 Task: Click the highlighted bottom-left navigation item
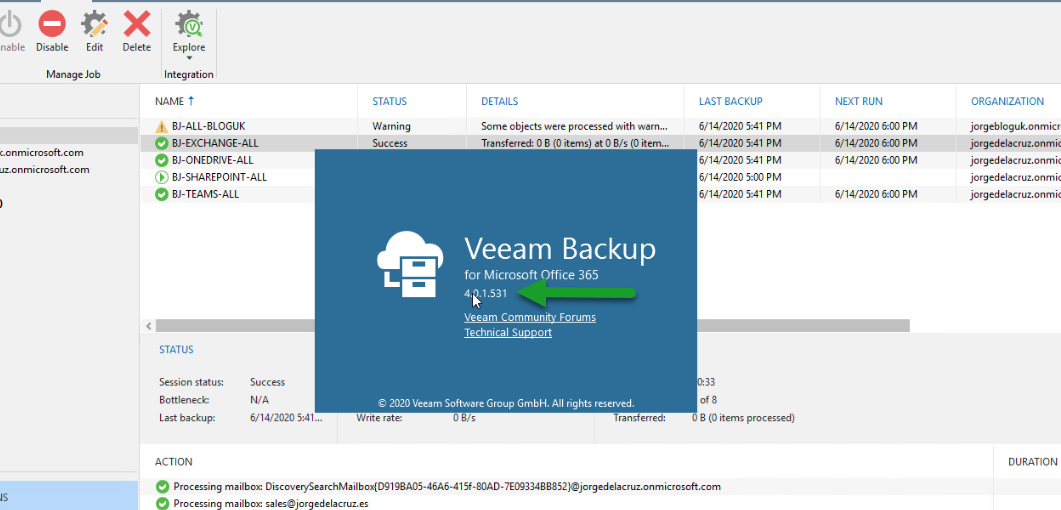pyautogui.click(x=69, y=496)
